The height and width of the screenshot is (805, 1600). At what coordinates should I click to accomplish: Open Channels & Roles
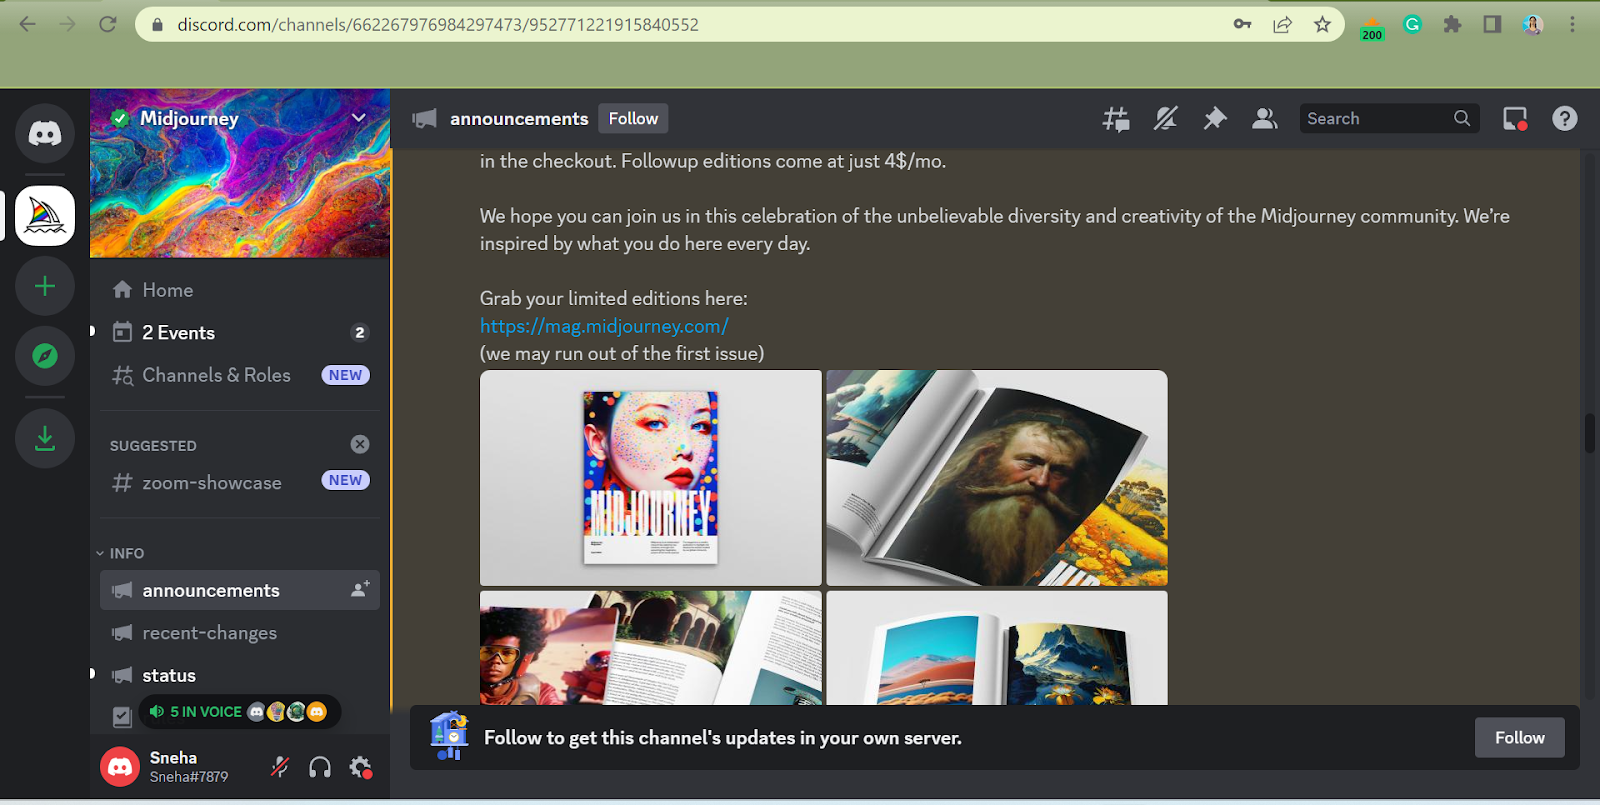click(240, 375)
